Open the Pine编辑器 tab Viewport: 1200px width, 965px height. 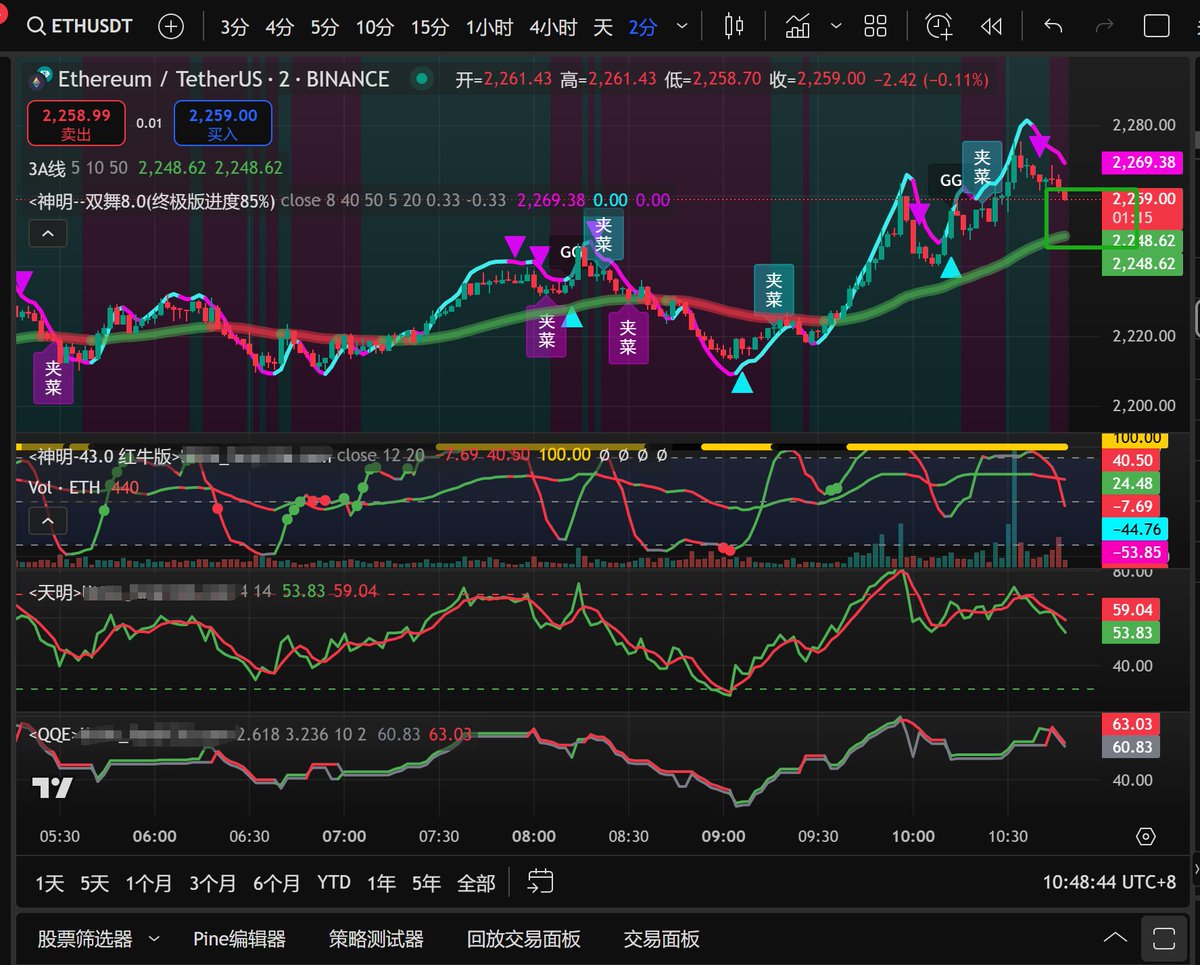[239, 939]
